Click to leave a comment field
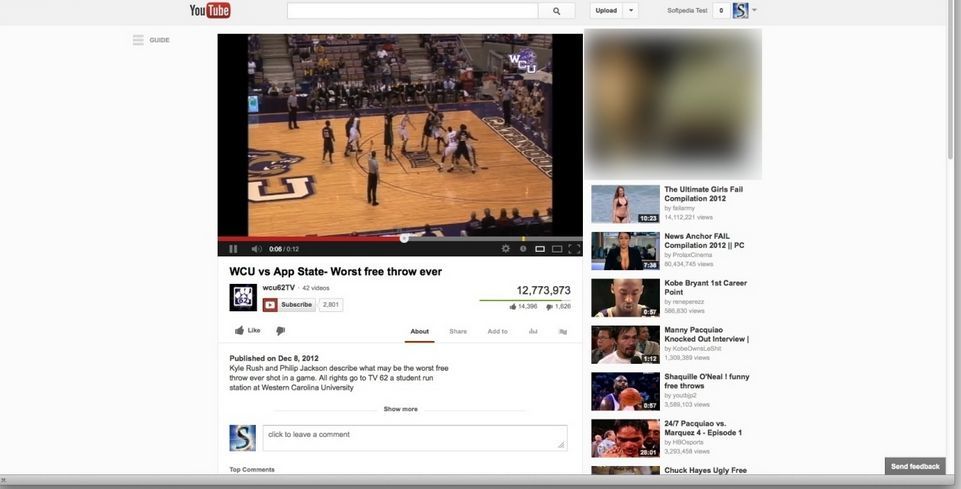This screenshot has width=961, height=489. coord(415,438)
